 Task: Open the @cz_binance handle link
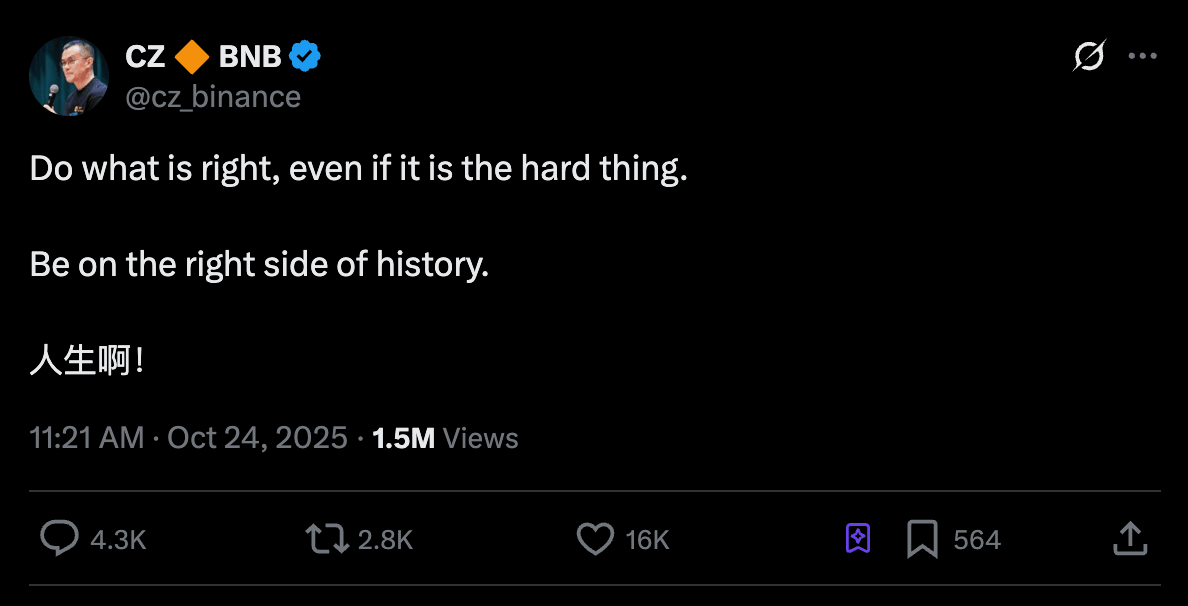coord(213,96)
